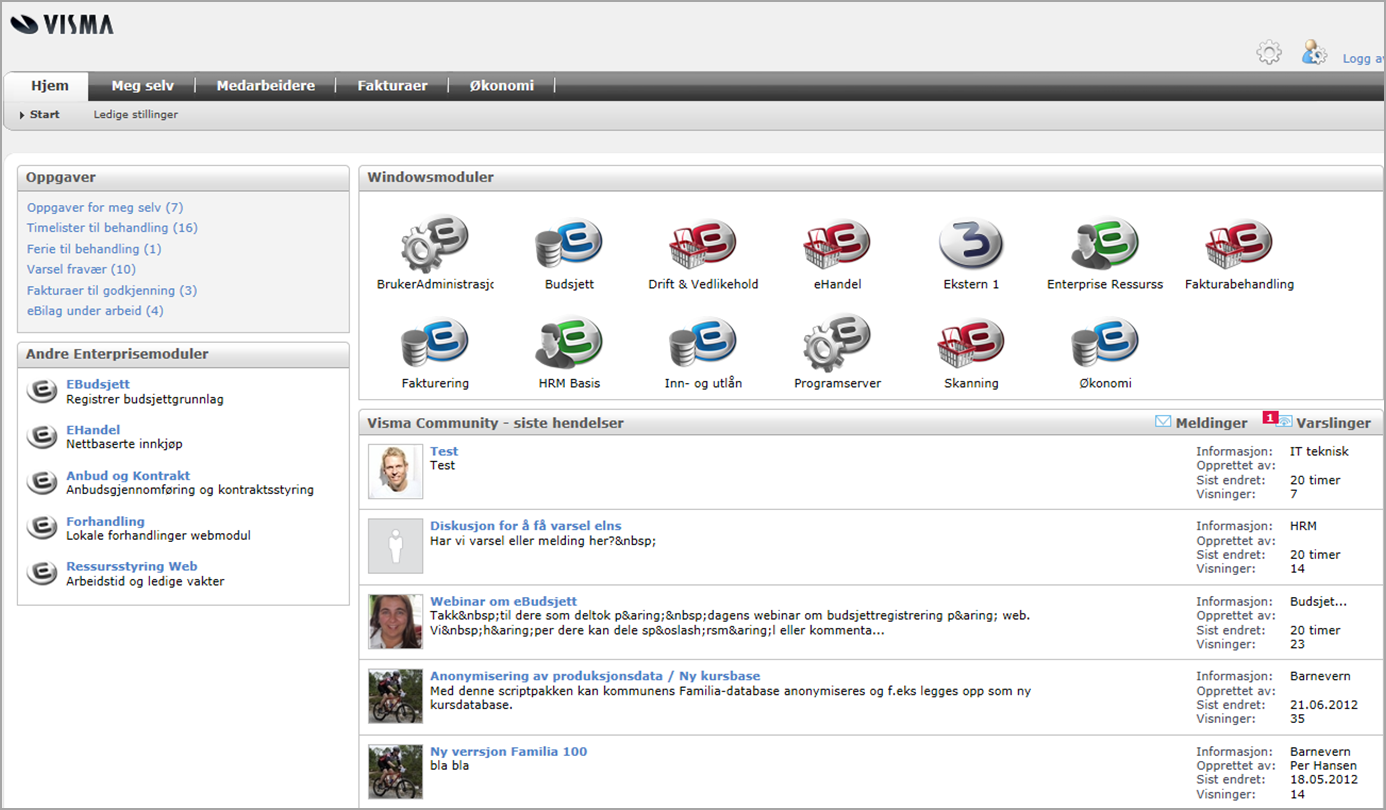Open the Ekstern 1 module icon
The image size is (1386, 810).
tap(971, 242)
